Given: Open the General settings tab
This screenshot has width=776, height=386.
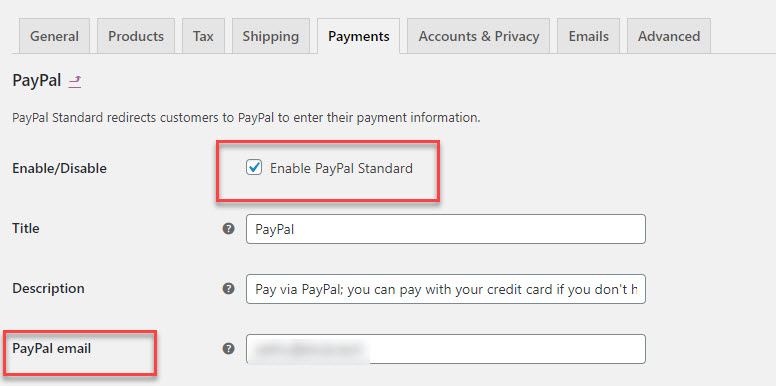Looking at the screenshot, I should [54, 36].
